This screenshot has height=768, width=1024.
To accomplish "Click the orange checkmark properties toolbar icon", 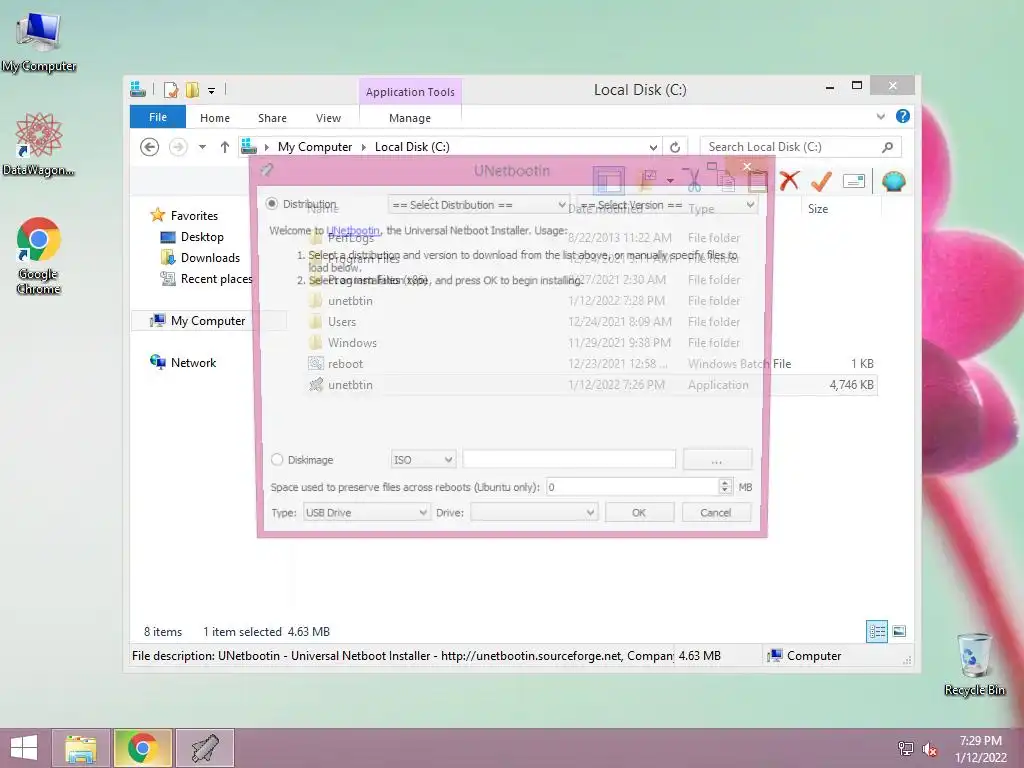I will pos(821,181).
